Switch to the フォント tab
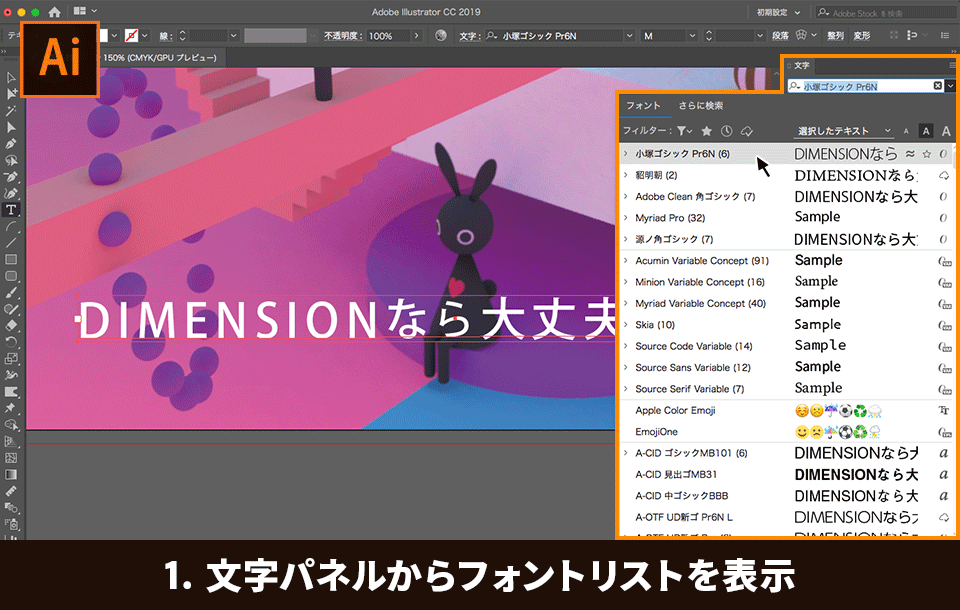 click(643, 105)
